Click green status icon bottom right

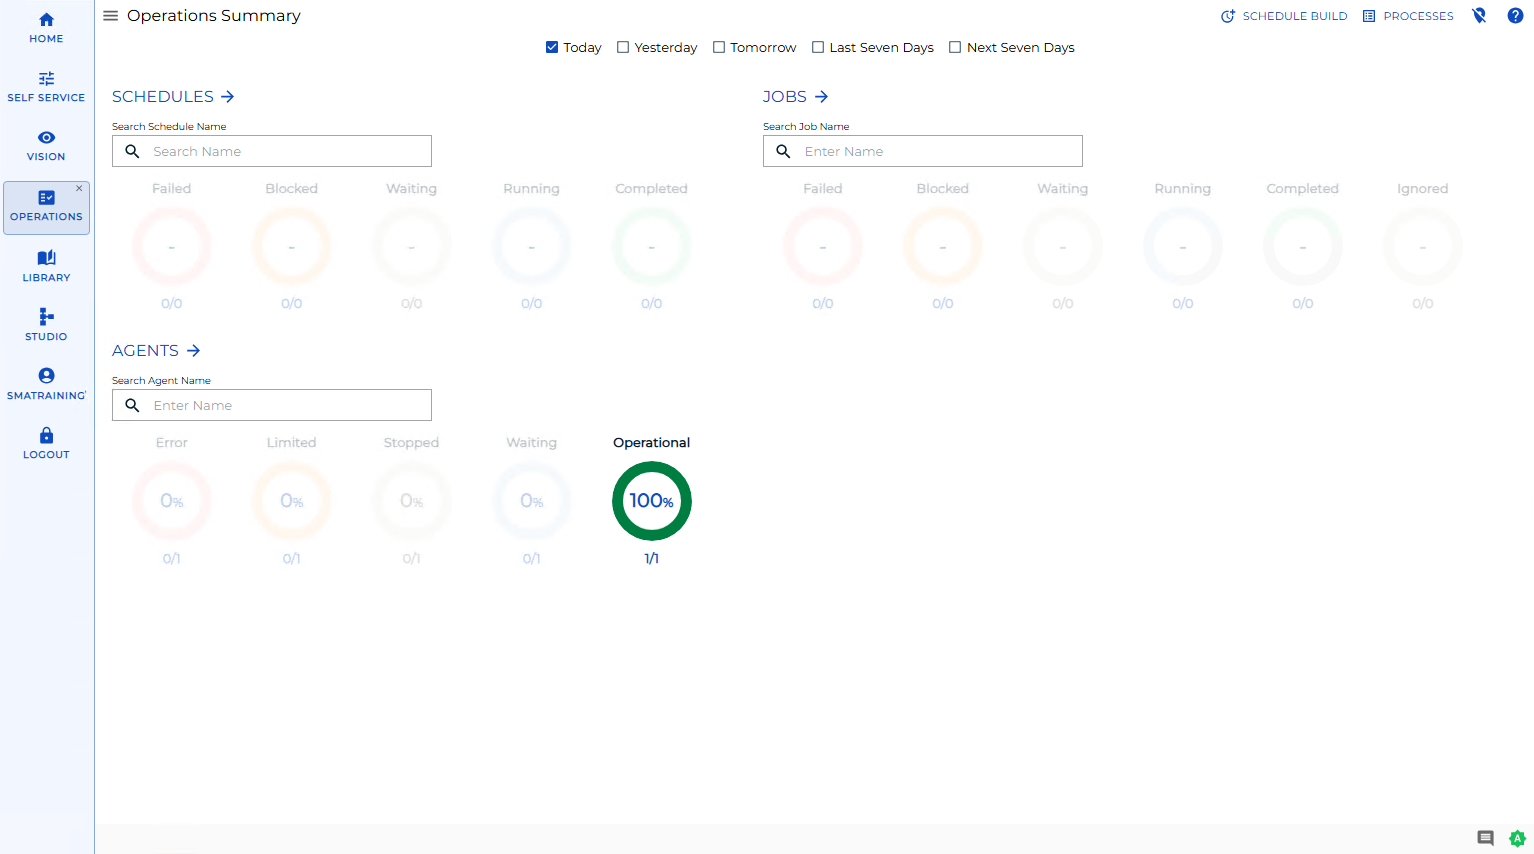(1517, 838)
